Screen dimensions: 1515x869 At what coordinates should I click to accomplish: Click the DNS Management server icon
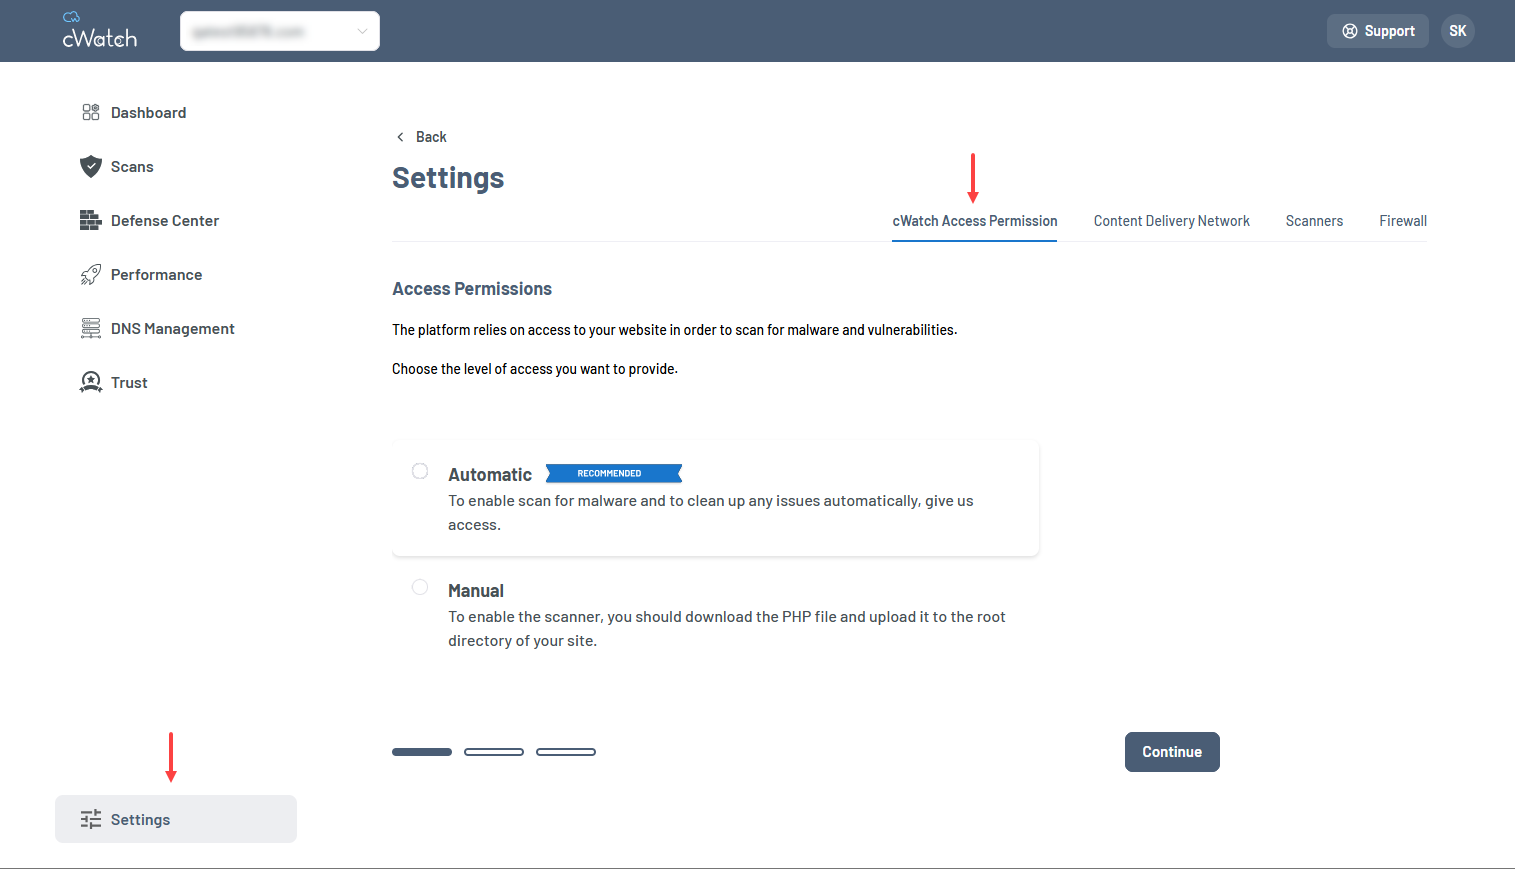tap(91, 328)
